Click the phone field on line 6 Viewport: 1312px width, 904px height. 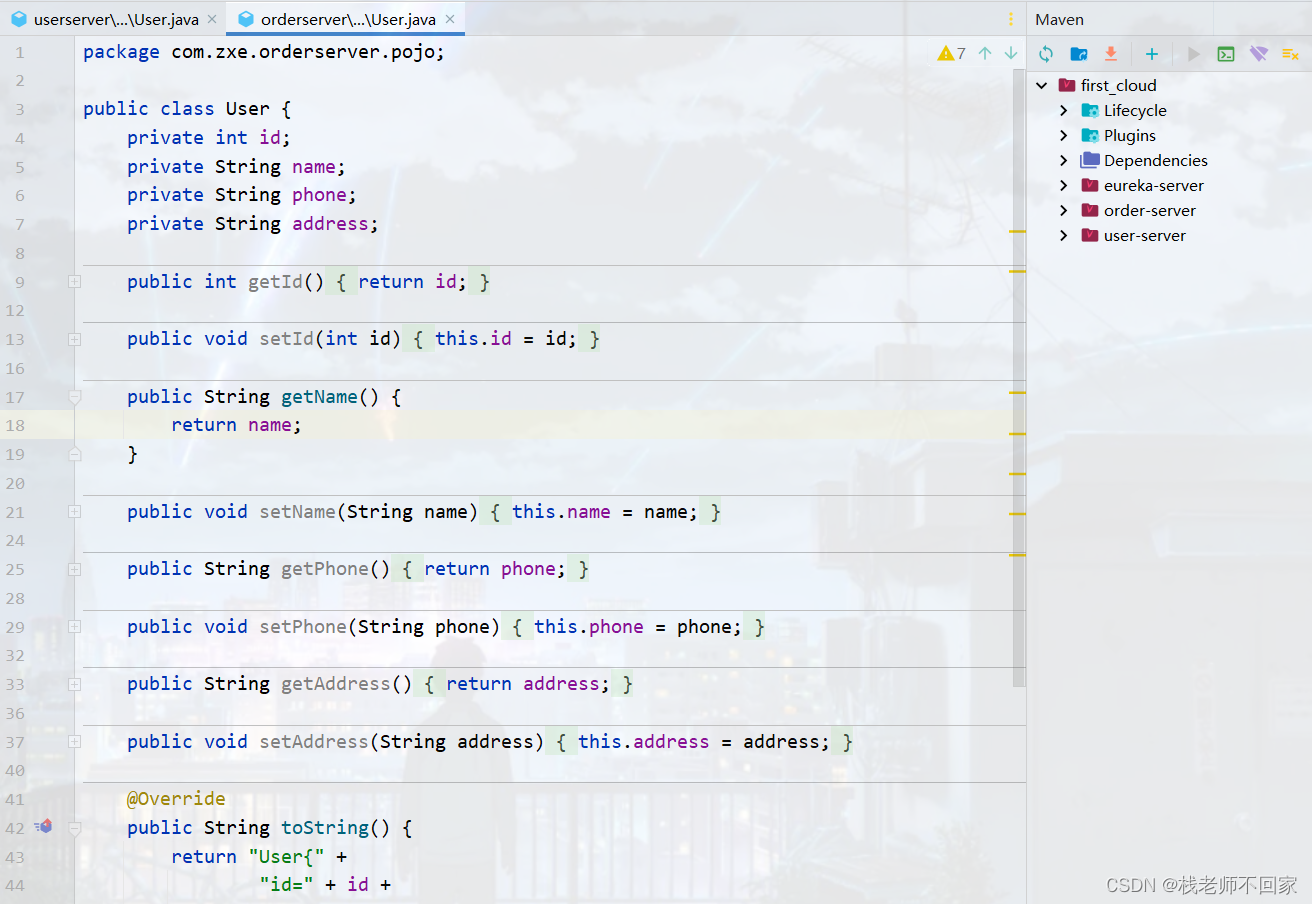click(x=319, y=195)
